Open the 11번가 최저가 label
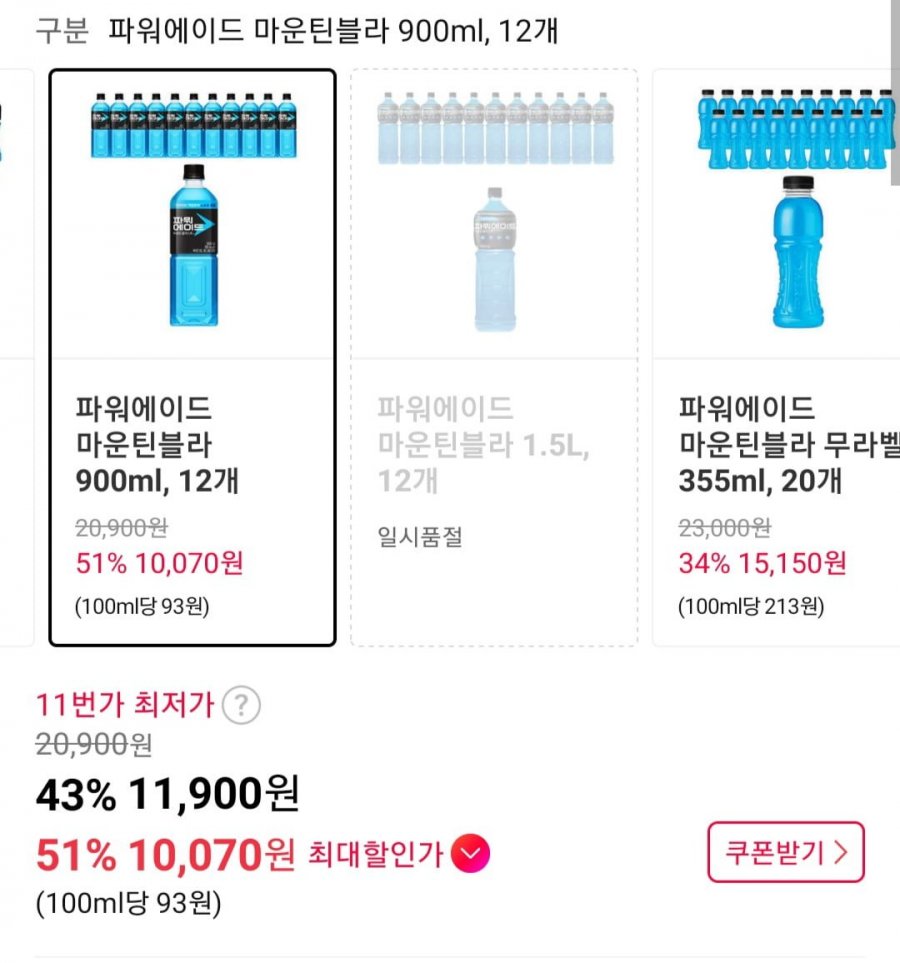900x963 pixels. pos(125,705)
